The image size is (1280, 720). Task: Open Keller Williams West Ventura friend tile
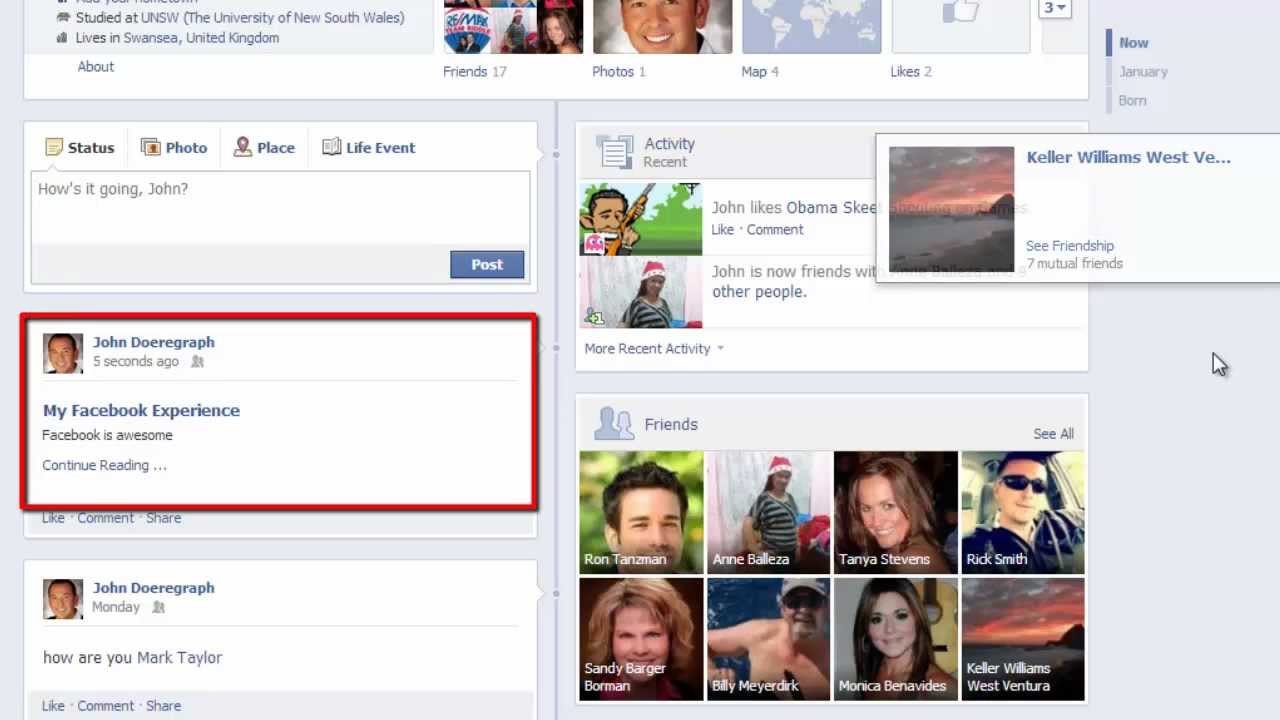1022,639
